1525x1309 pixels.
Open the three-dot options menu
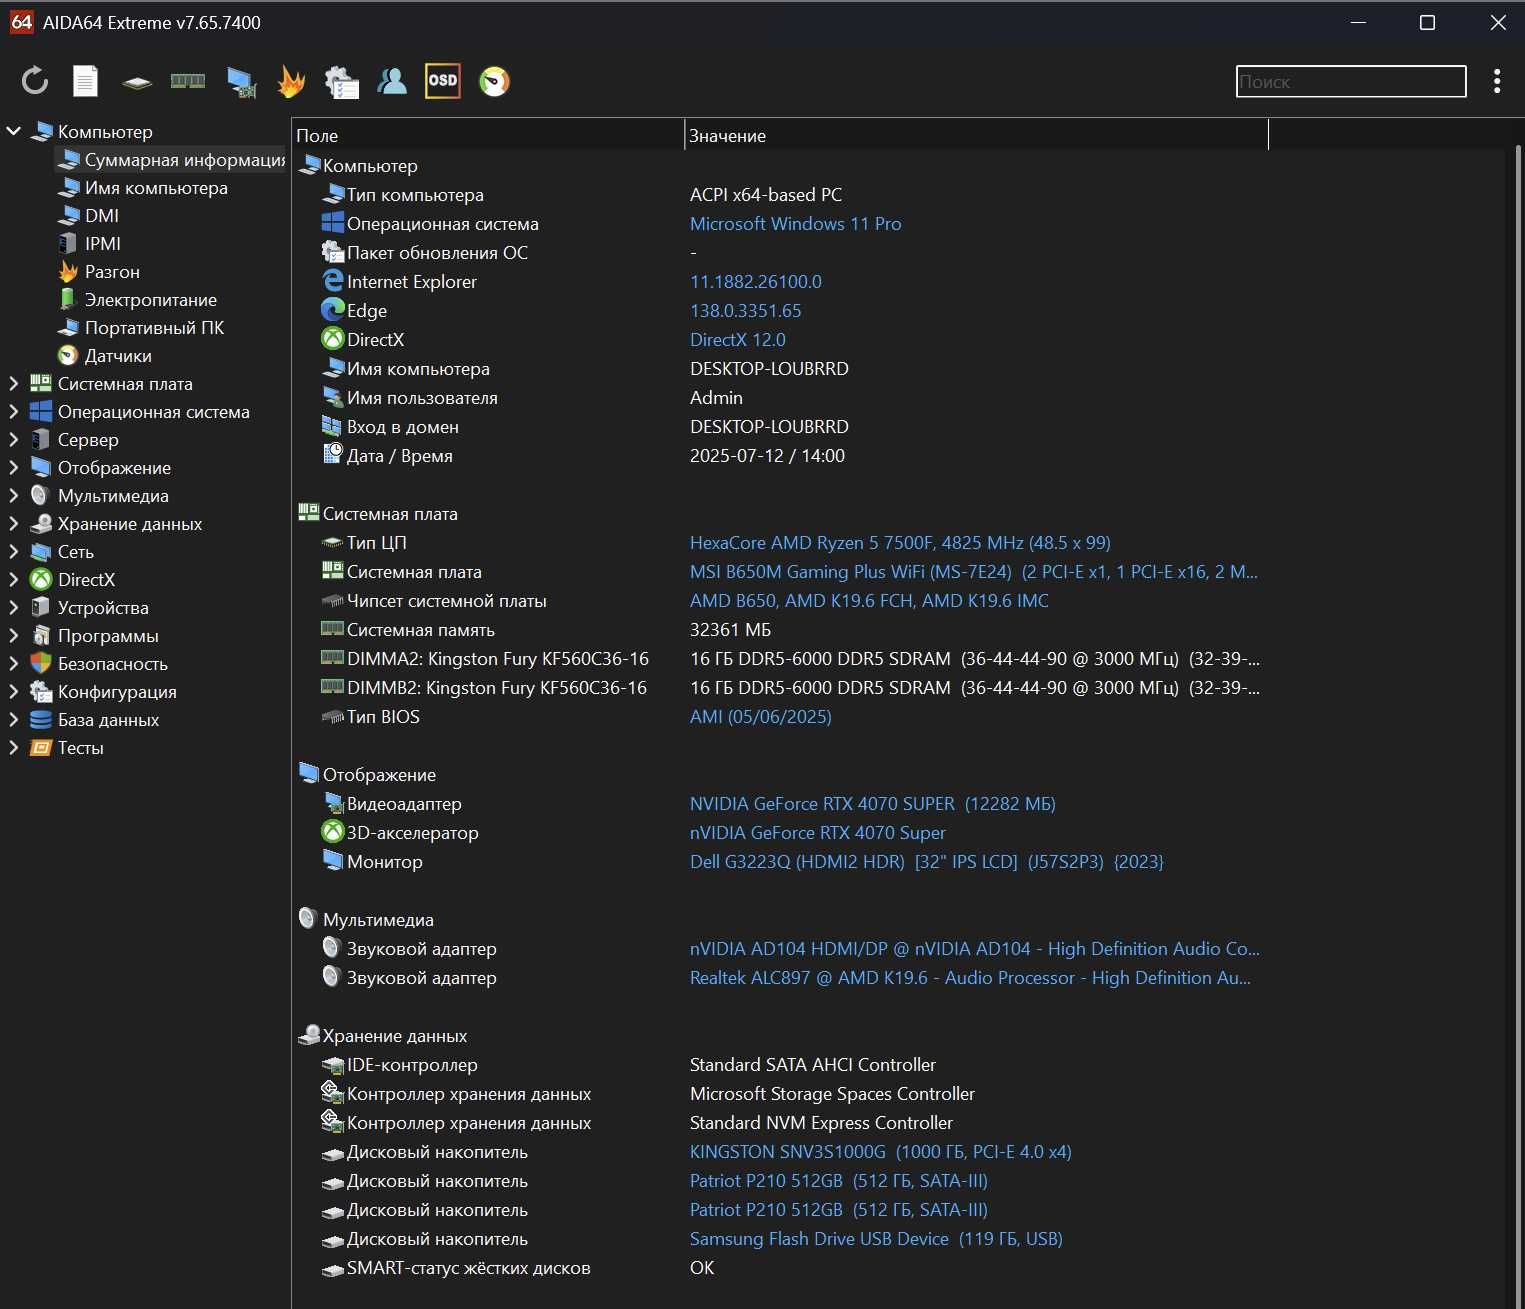tap(1497, 81)
